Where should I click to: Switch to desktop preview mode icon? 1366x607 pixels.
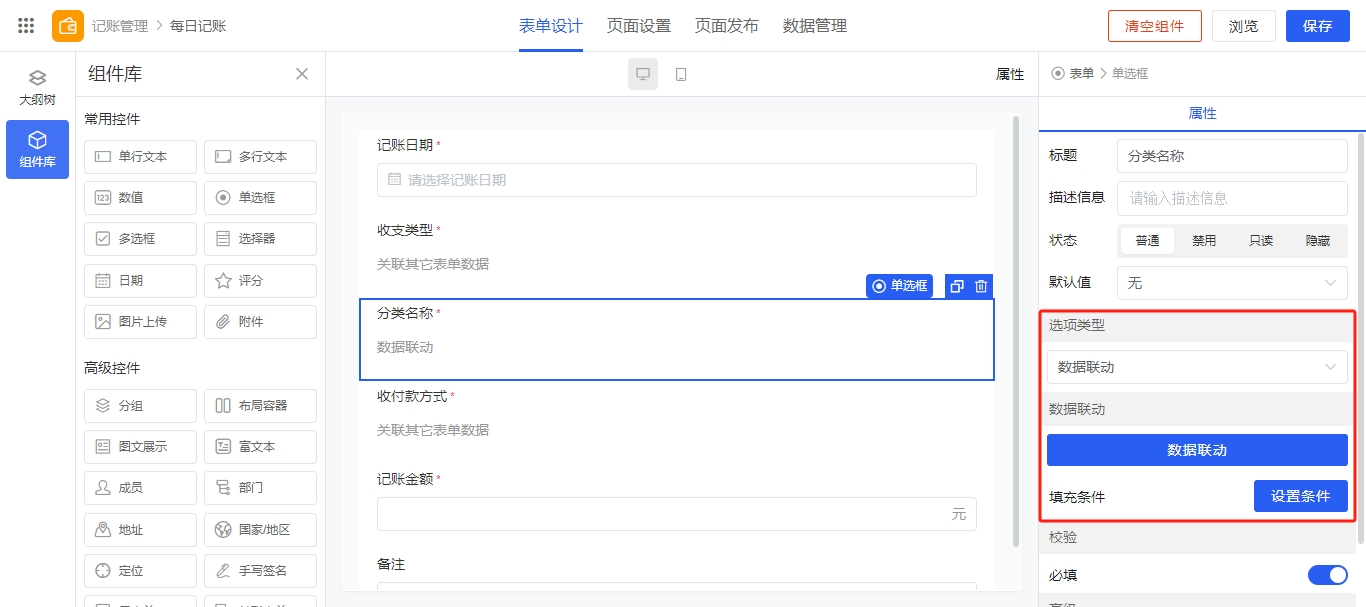point(643,74)
